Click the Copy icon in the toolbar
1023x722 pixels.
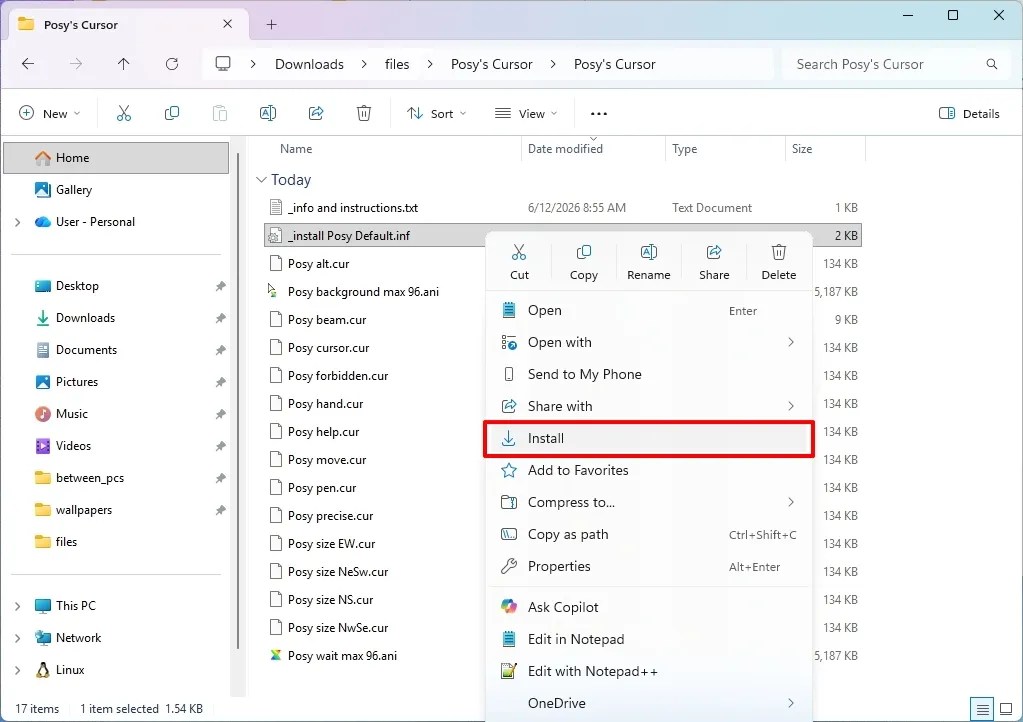[x=172, y=113]
